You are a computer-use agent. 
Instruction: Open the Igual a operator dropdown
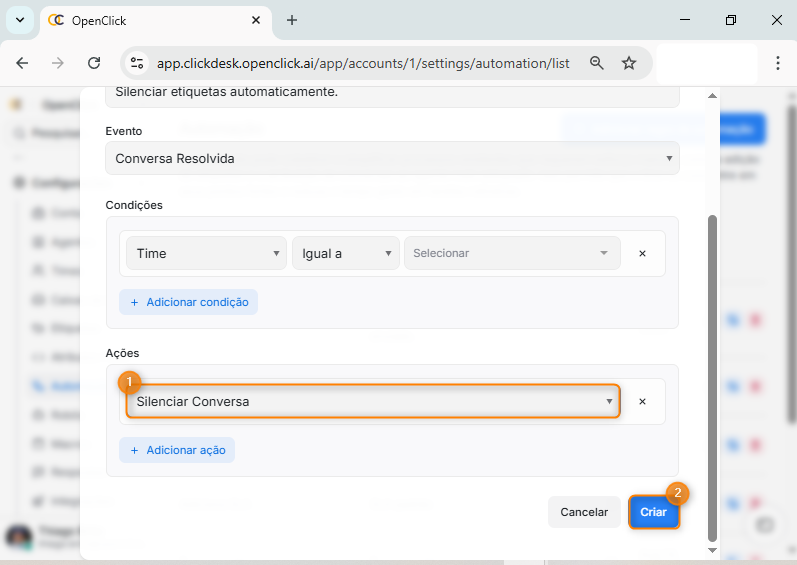click(345, 254)
